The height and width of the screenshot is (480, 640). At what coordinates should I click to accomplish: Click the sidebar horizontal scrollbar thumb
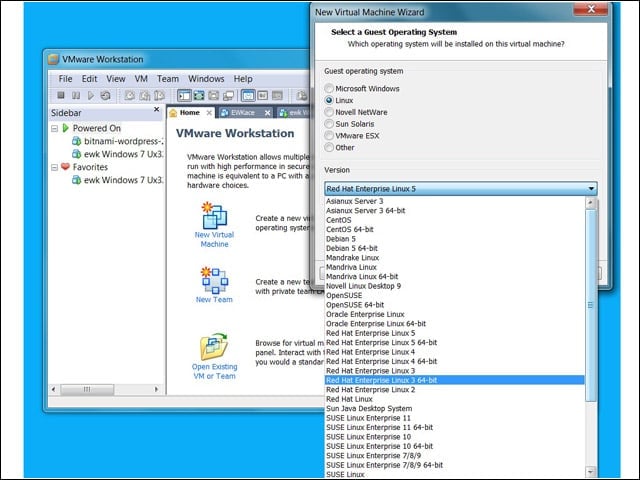click(87, 389)
